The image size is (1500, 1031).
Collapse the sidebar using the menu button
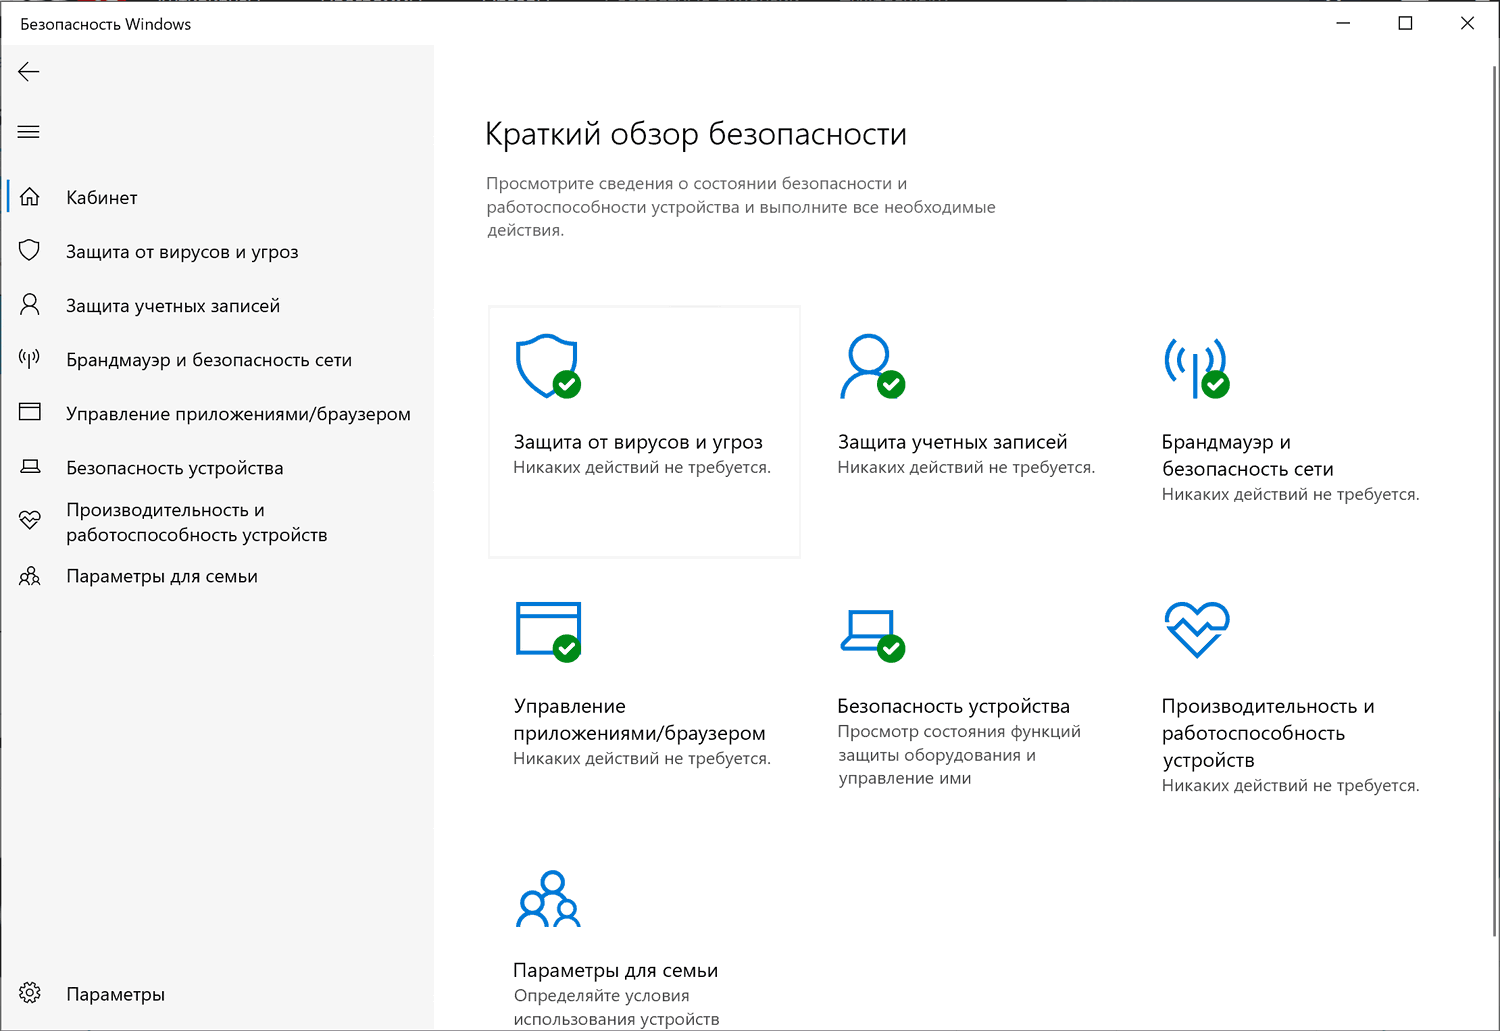(x=28, y=131)
